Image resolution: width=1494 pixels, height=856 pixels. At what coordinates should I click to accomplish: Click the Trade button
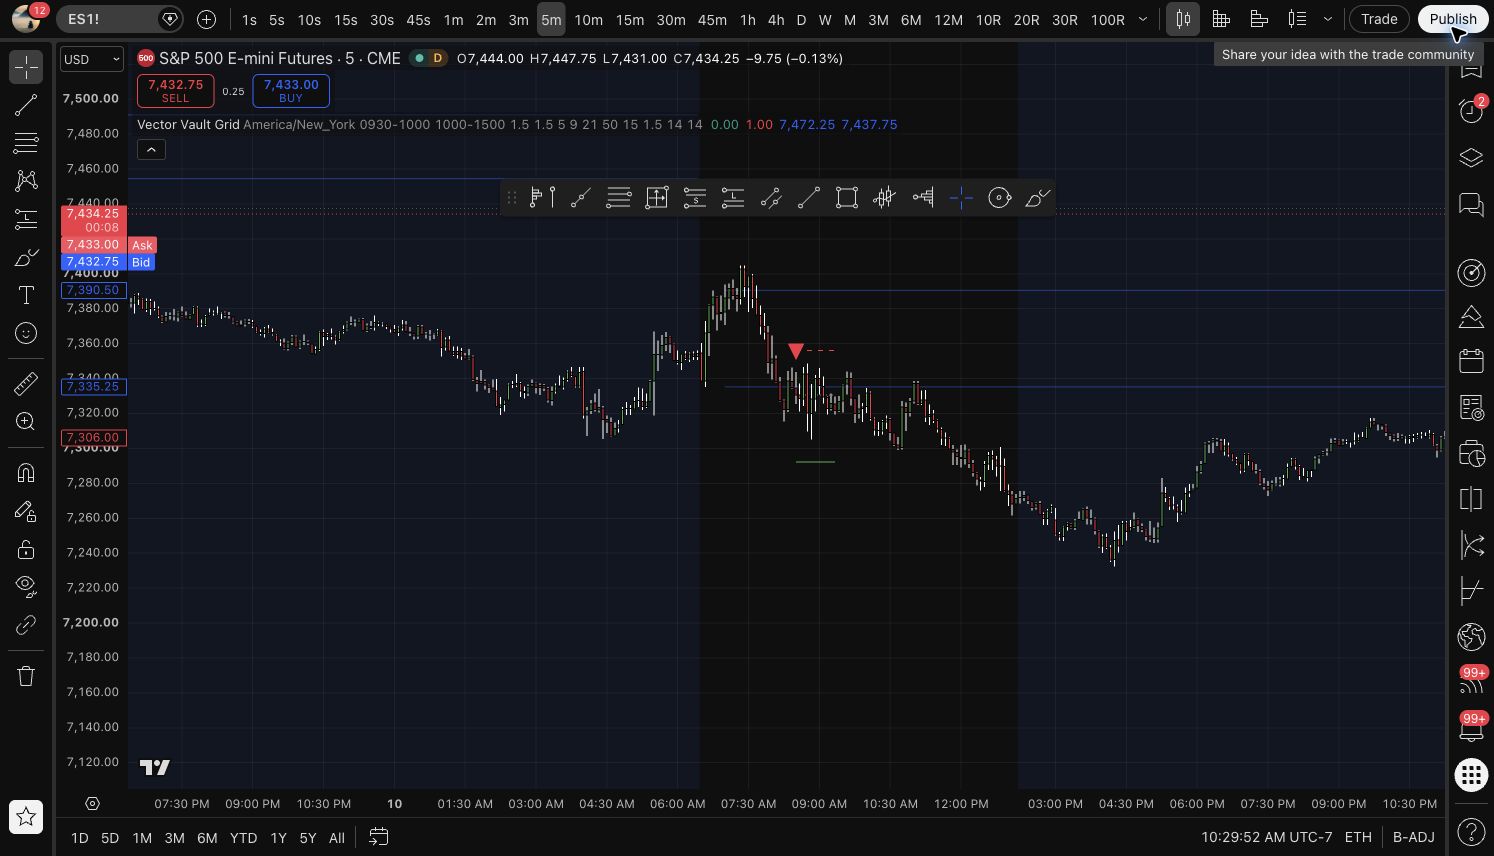pyautogui.click(x=1379, y=19)
